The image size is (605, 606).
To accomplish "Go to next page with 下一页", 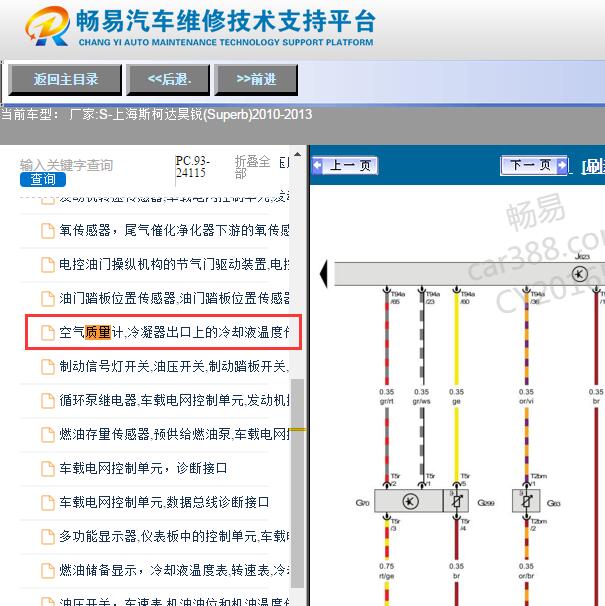I will click(534, 165).
